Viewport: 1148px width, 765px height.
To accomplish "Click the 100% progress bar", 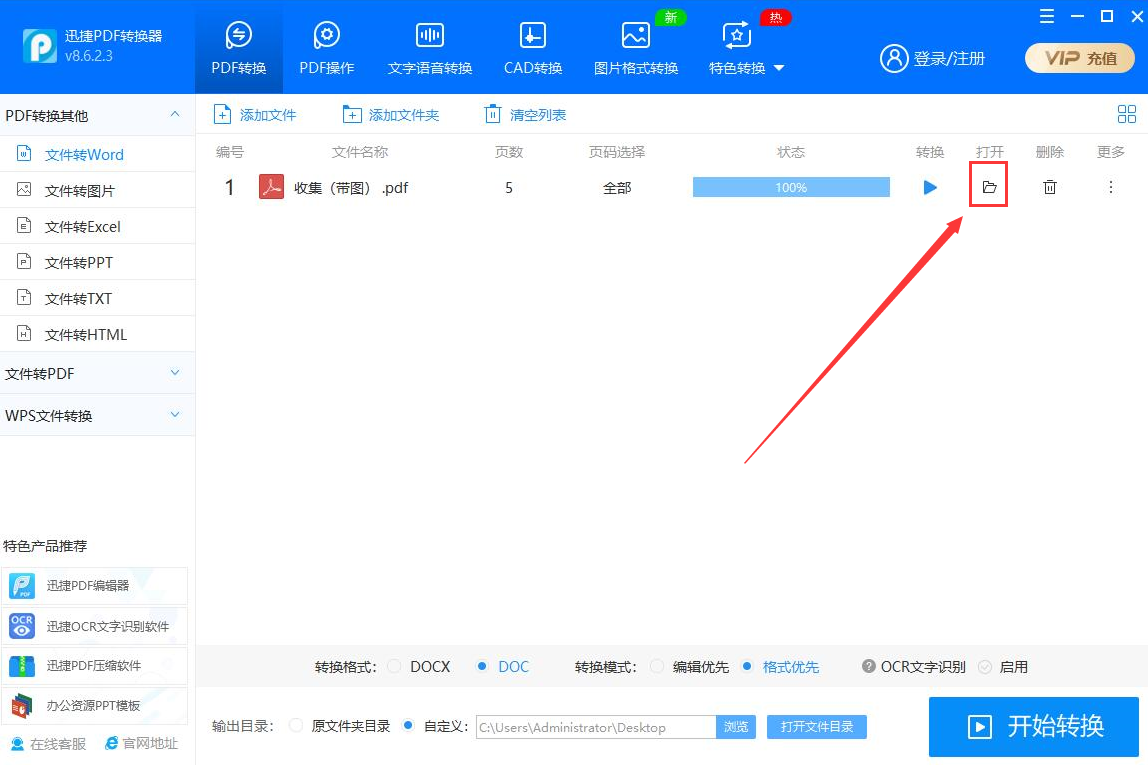I will pos(791,187).
